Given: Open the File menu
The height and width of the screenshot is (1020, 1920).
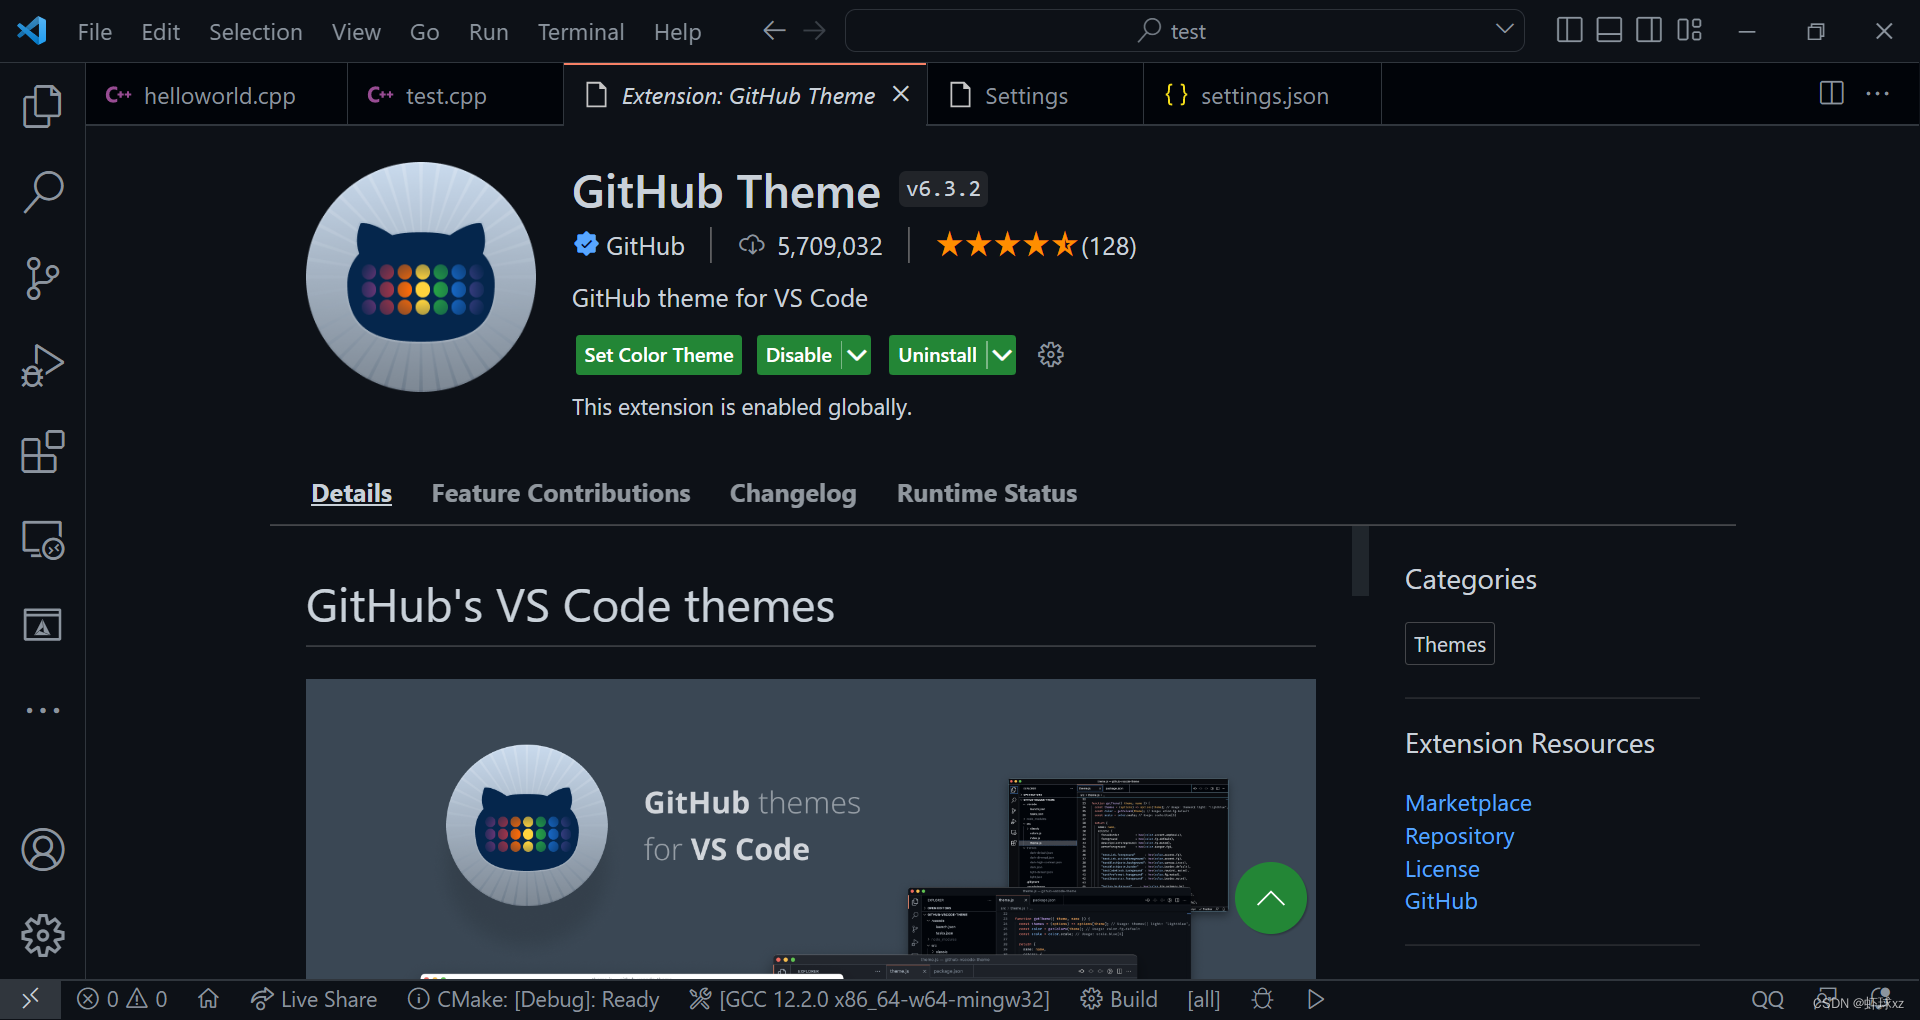Looking at the screenshot, I should pyautogui.click(x=95, y=32).
